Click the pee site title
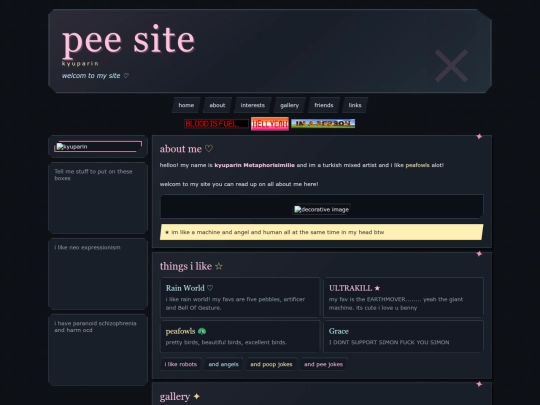Image resolution: width=540 pixels, height=405 pixels. [128, 40]
